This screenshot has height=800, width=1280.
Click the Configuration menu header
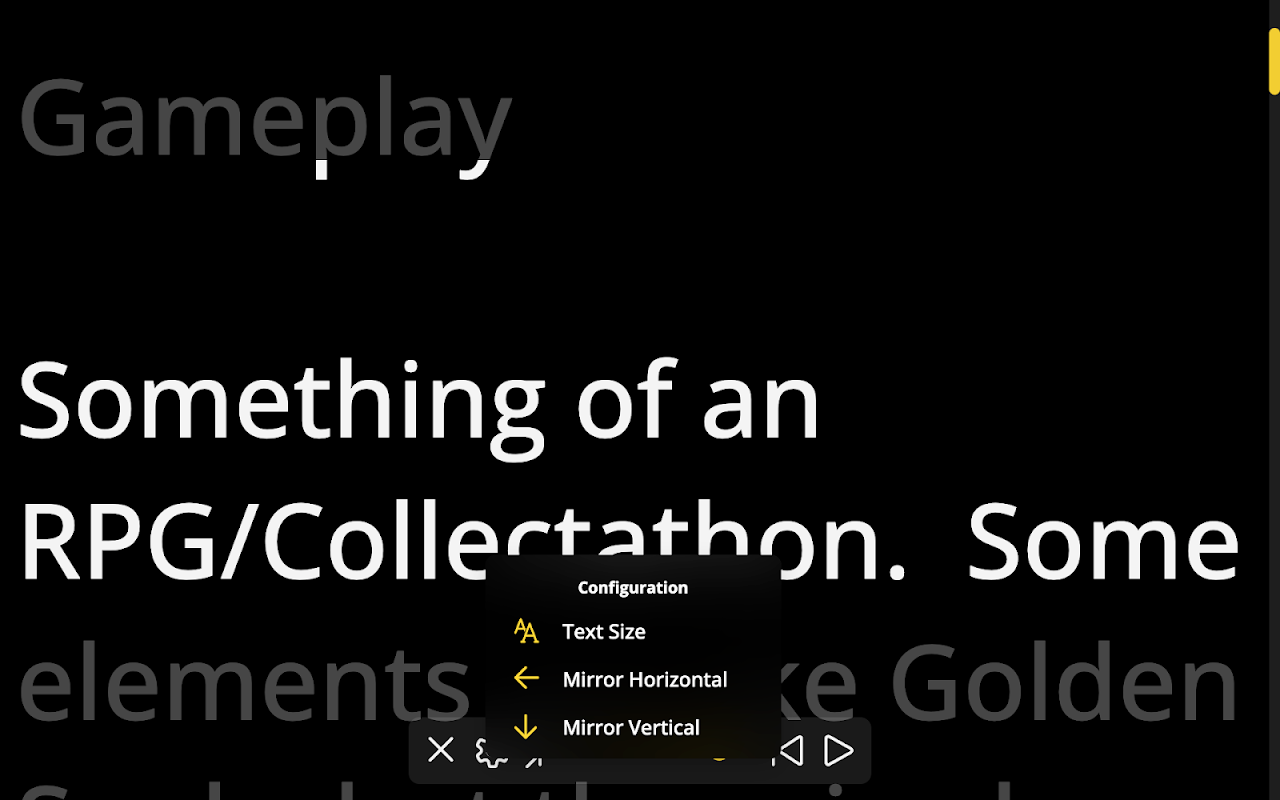click(x=633, y=587)
